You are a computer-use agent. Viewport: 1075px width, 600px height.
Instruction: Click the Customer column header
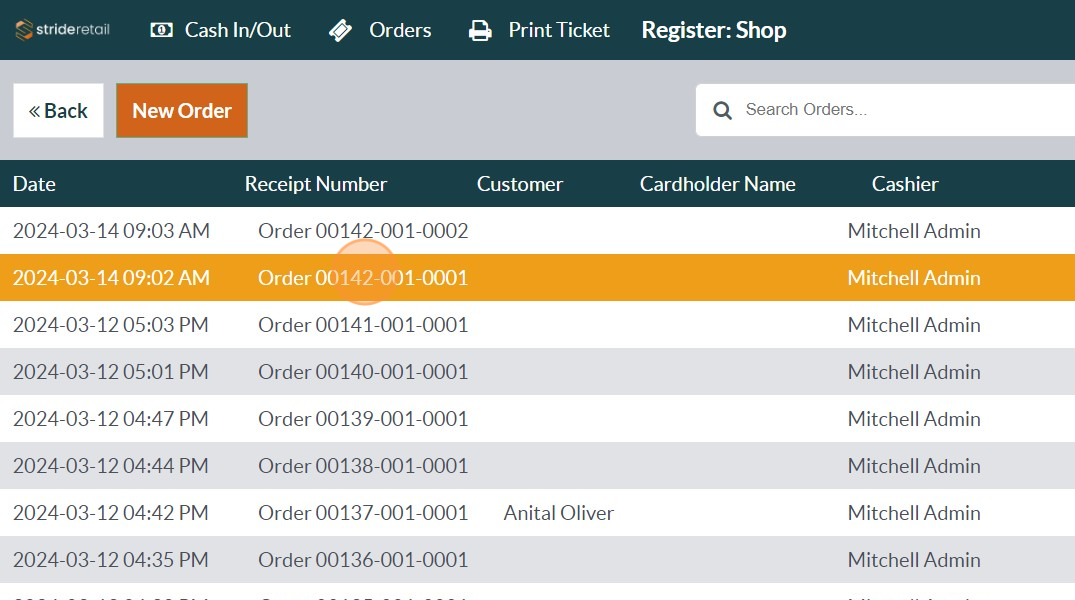pyautogui.click(x=520, y=184)
